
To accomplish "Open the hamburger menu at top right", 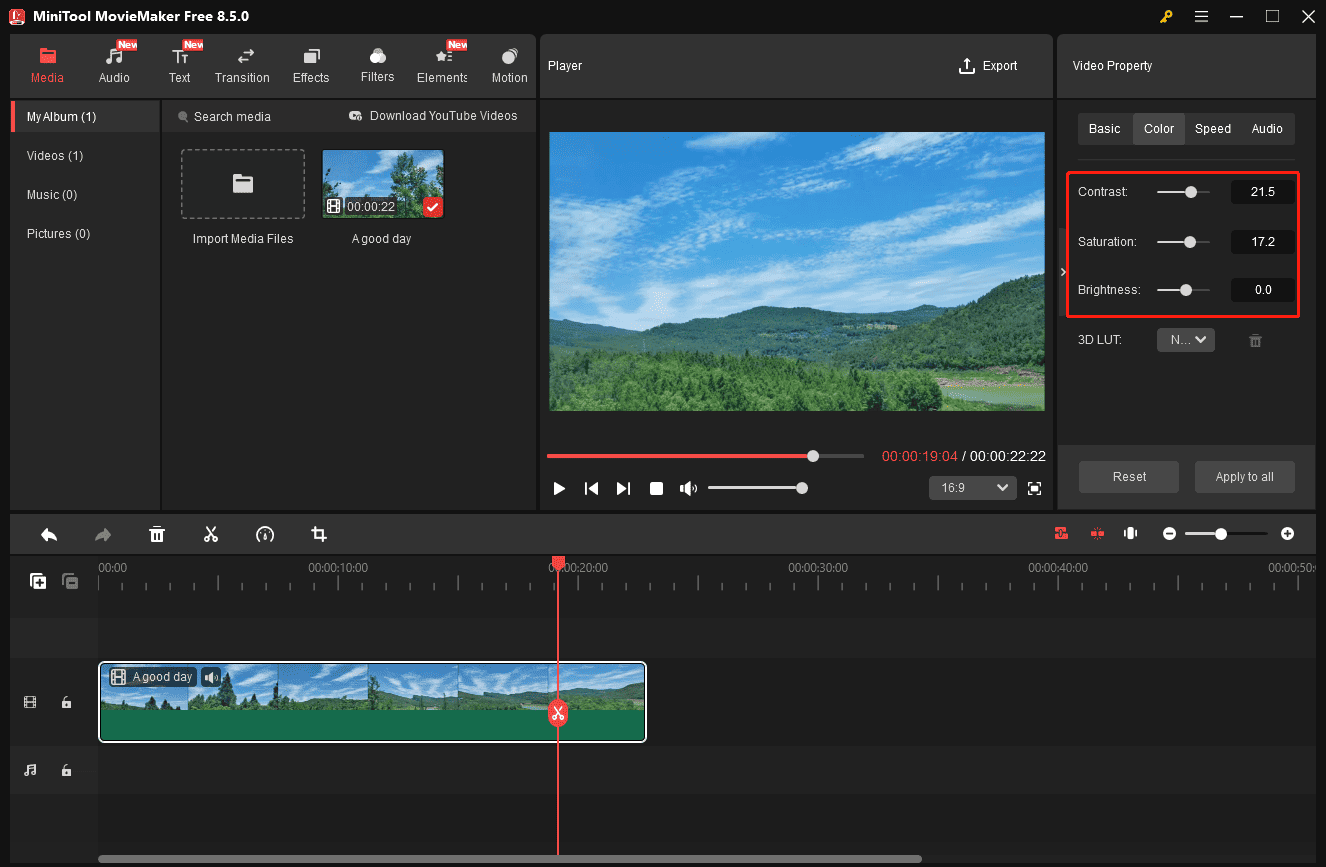I will click(x=1201, y=16).
